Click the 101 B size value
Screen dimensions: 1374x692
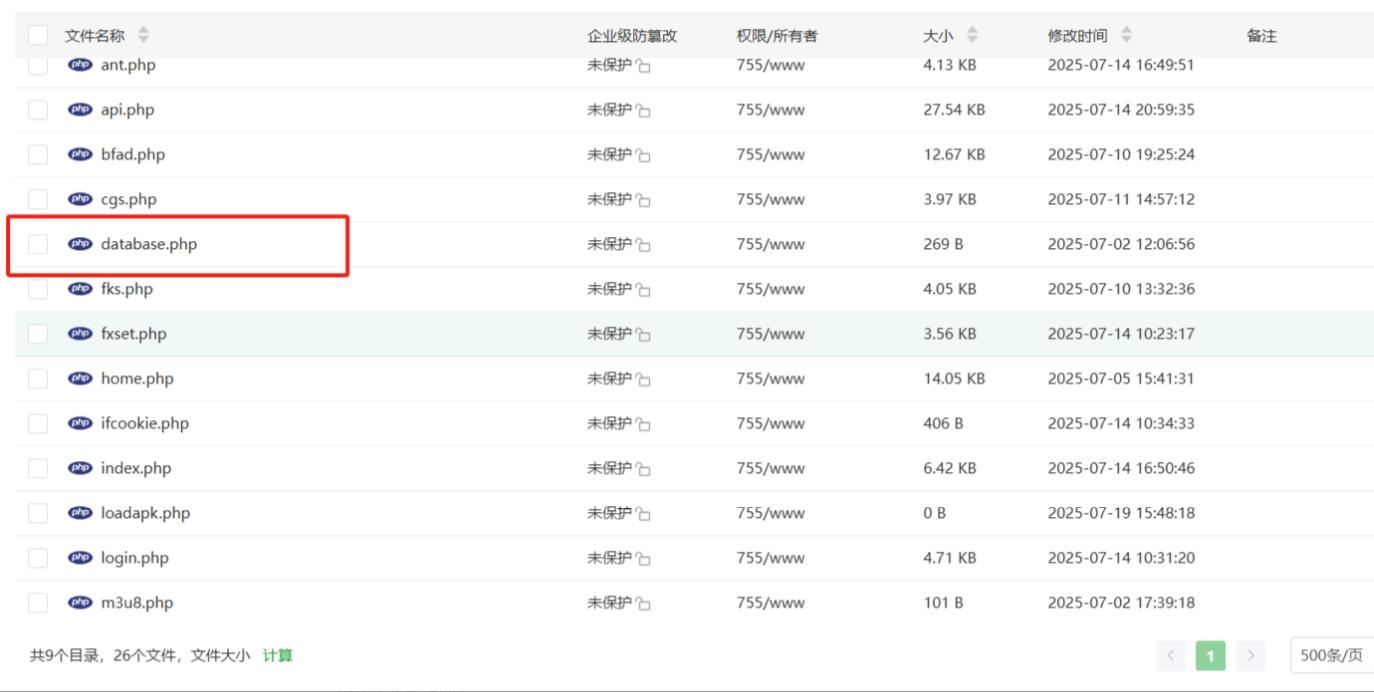click(x=943, y=603)
